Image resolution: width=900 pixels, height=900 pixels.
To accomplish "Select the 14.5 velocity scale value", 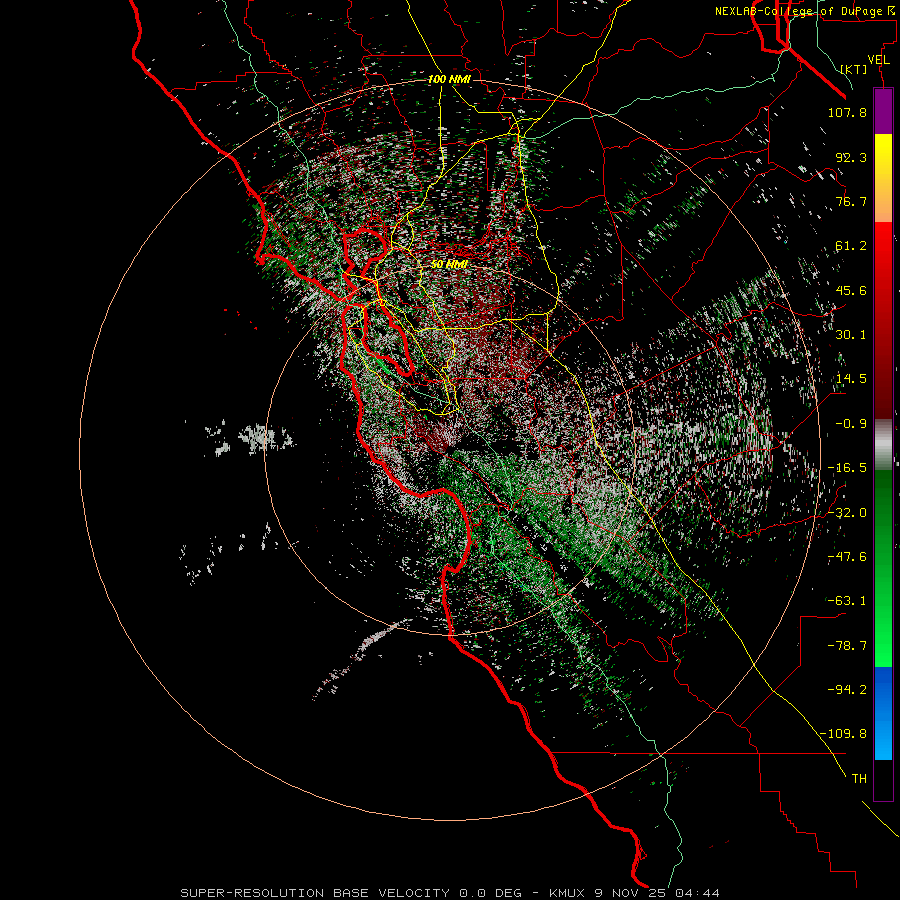I will (x=851, y=379).
